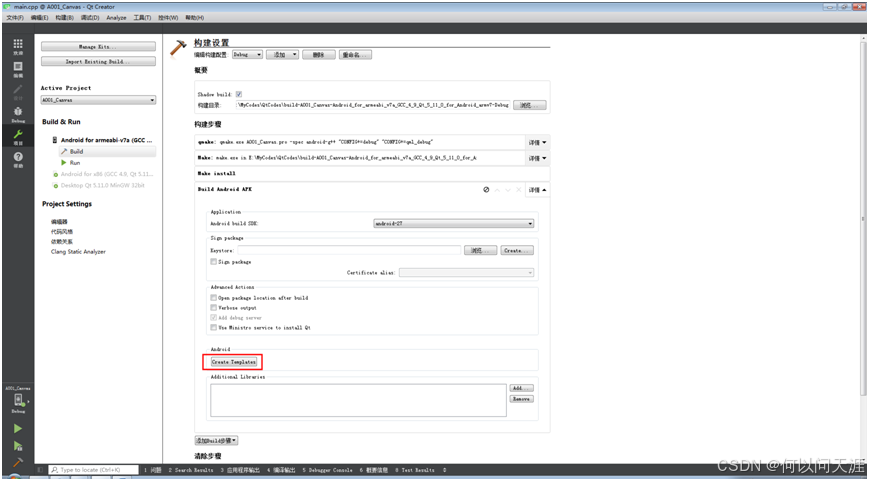Disable the Build Android APK step icon
The image size is (869, 481).
pos(486,190)
